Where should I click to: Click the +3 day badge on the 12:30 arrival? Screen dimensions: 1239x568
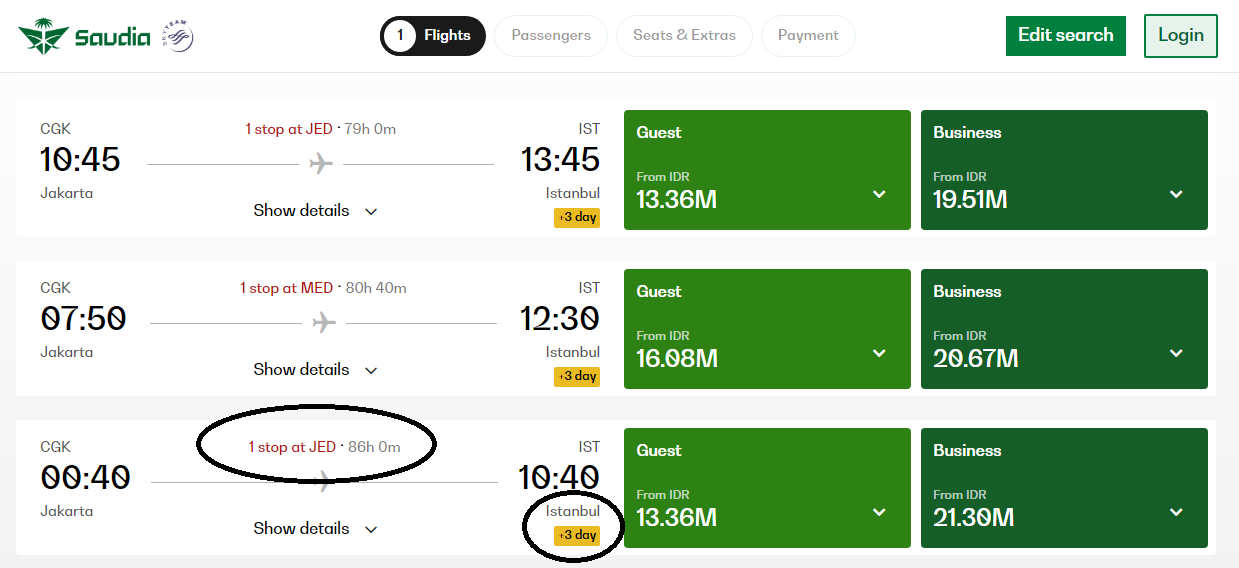tap(577, 376)
